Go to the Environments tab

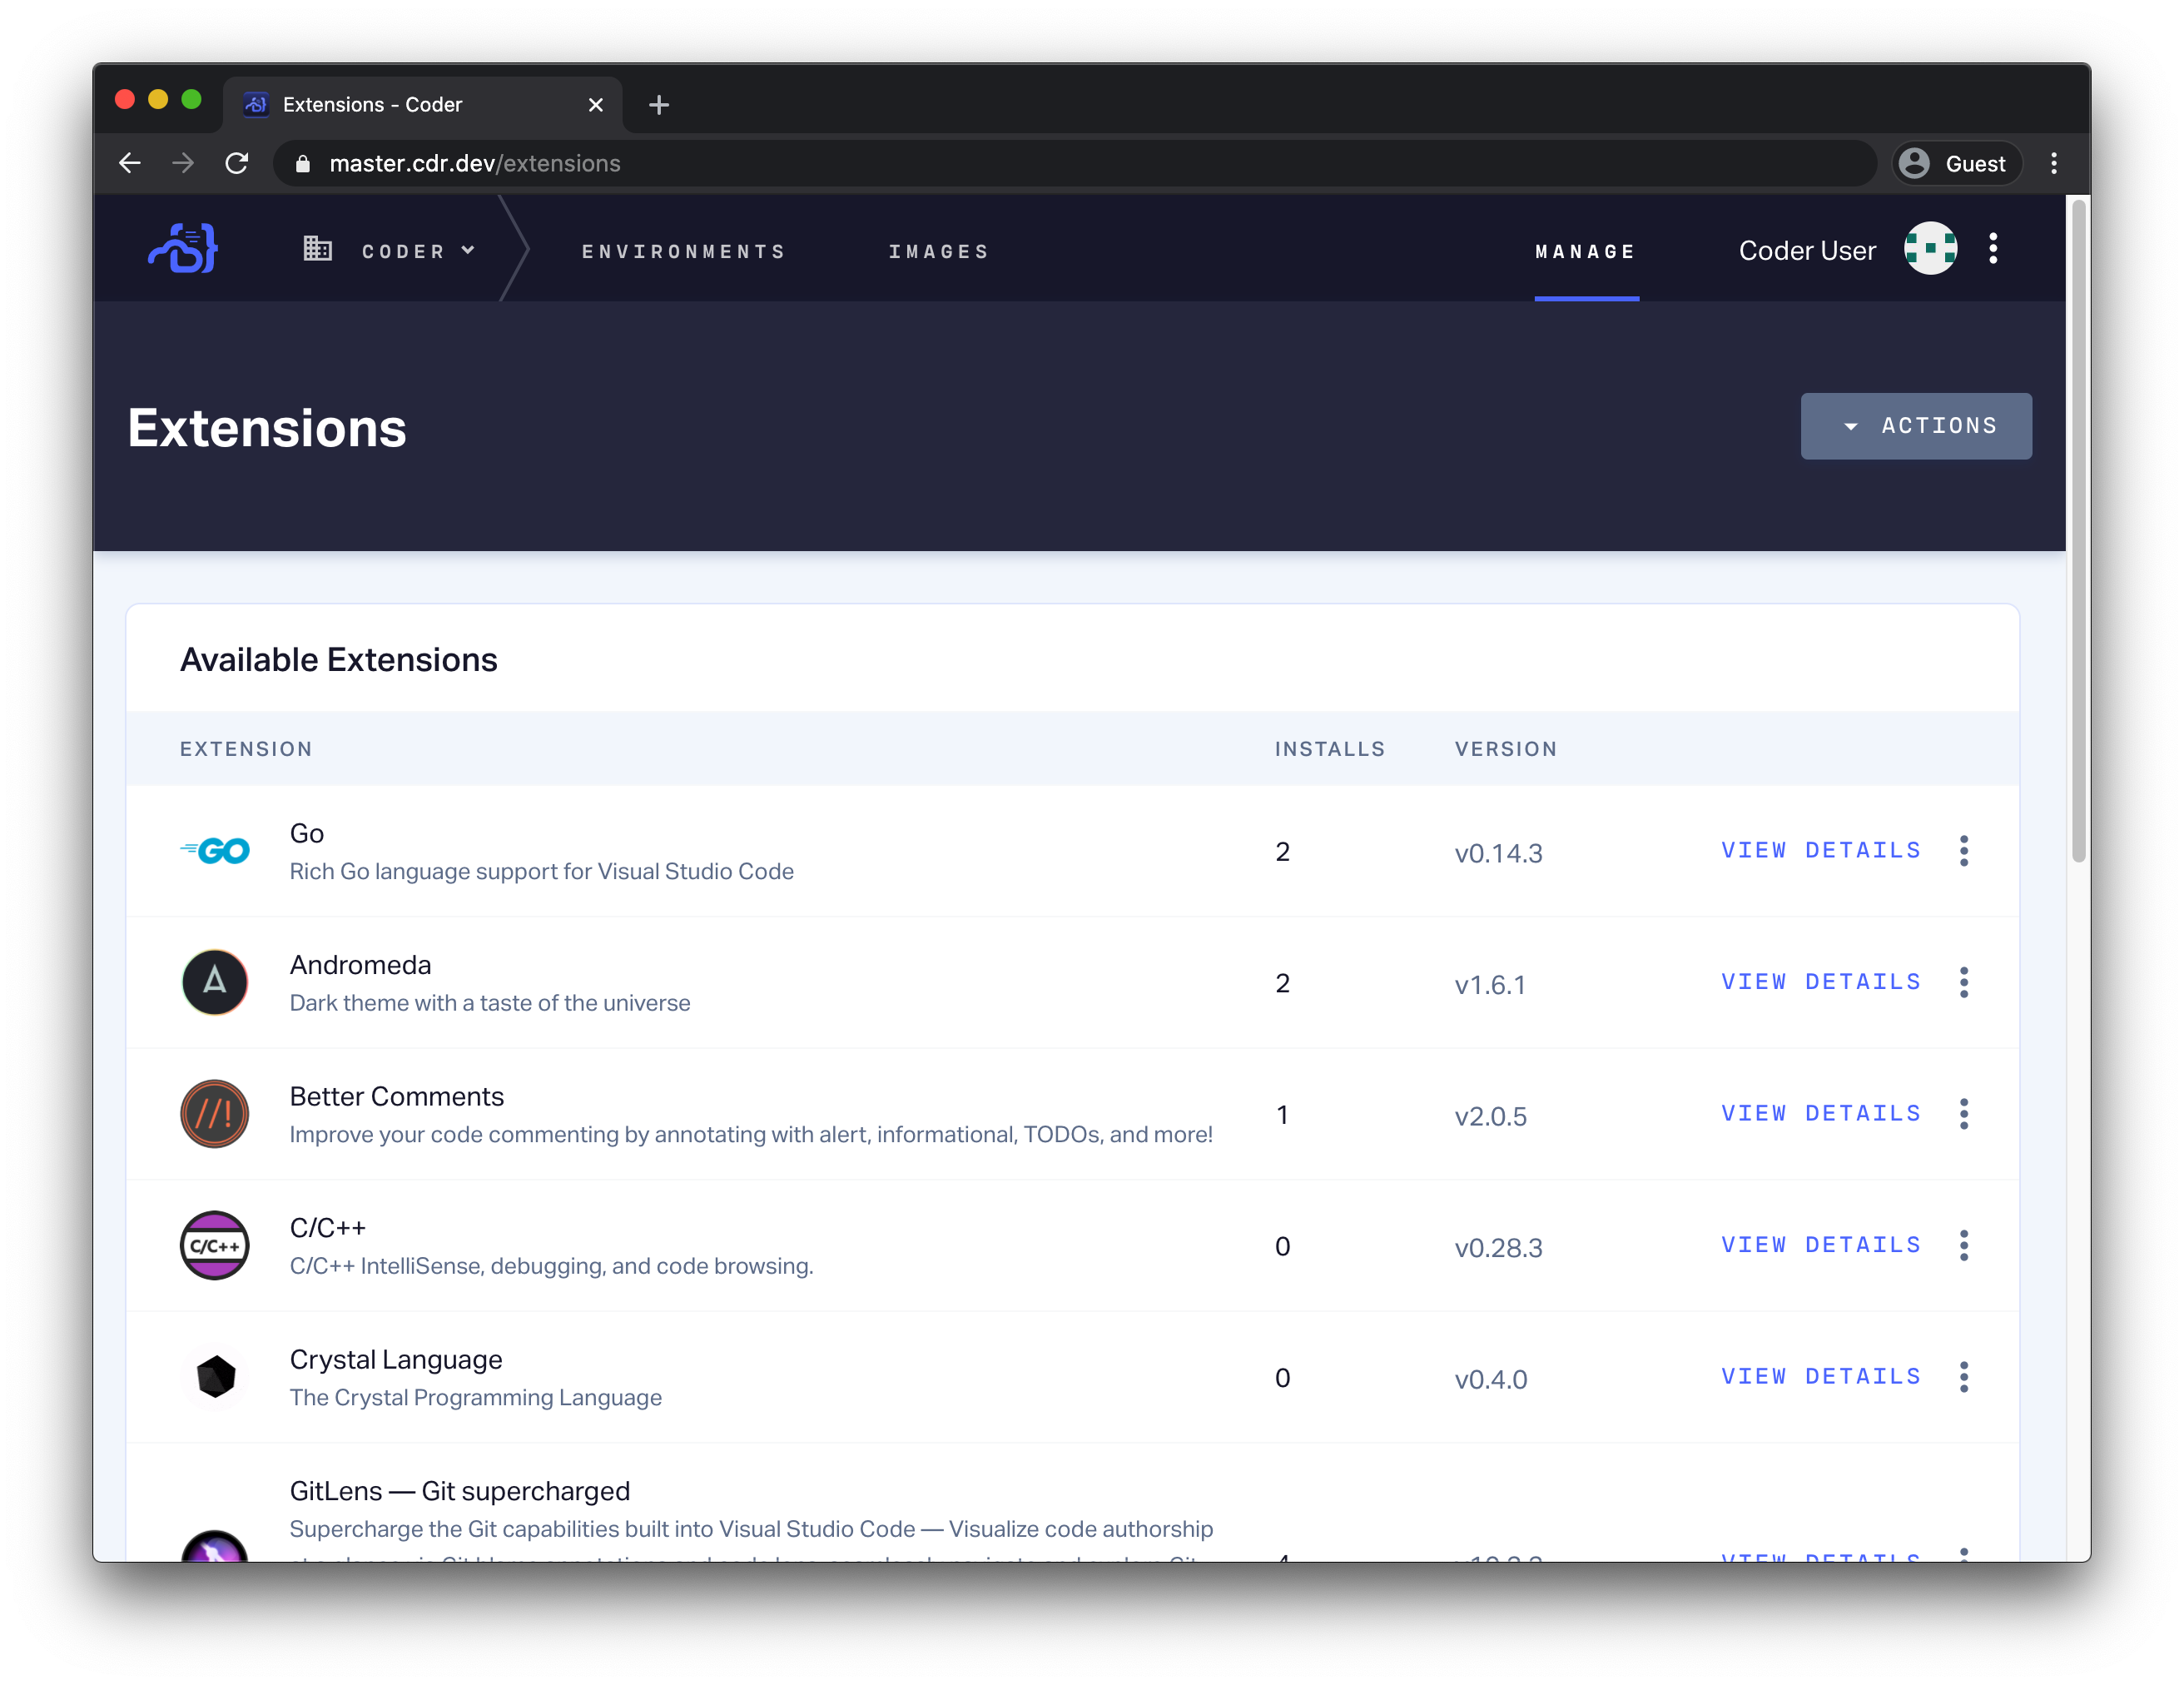tap(684, 252)
